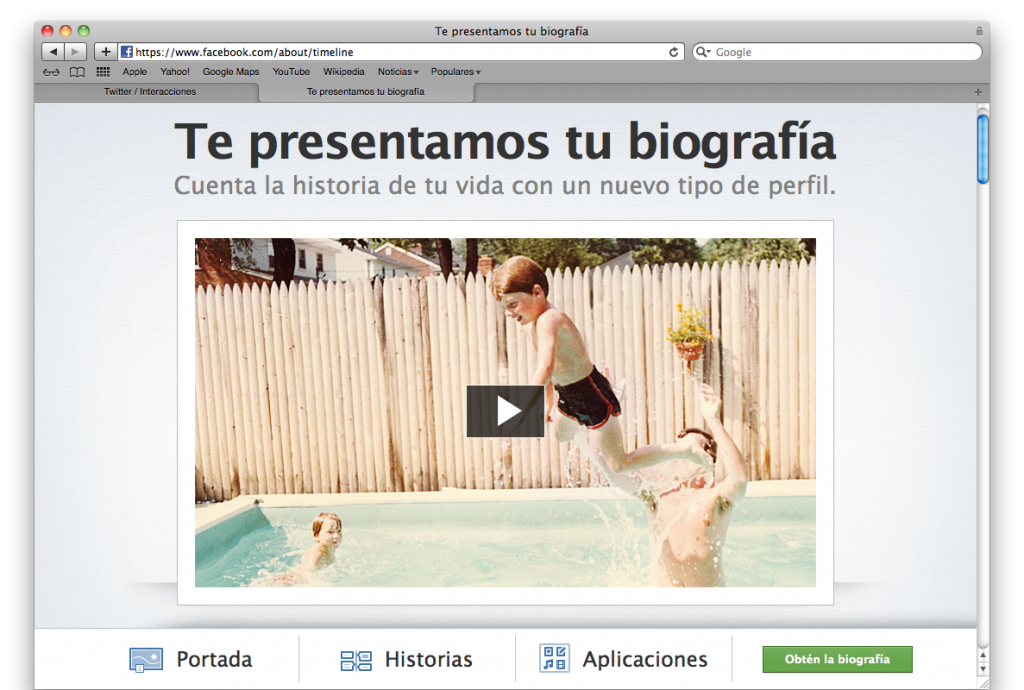
Task: Open Top Sites grid icon
Action: tap(103, 72)
